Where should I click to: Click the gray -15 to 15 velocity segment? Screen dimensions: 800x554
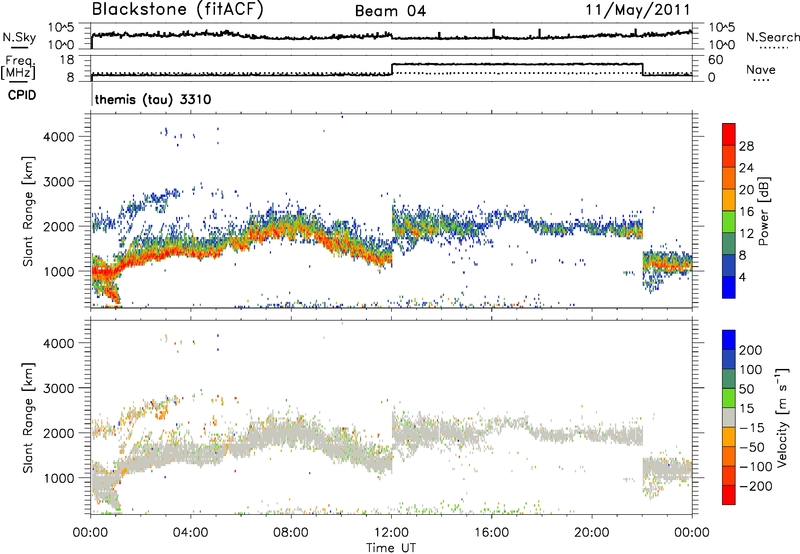(x=729, y=418)
